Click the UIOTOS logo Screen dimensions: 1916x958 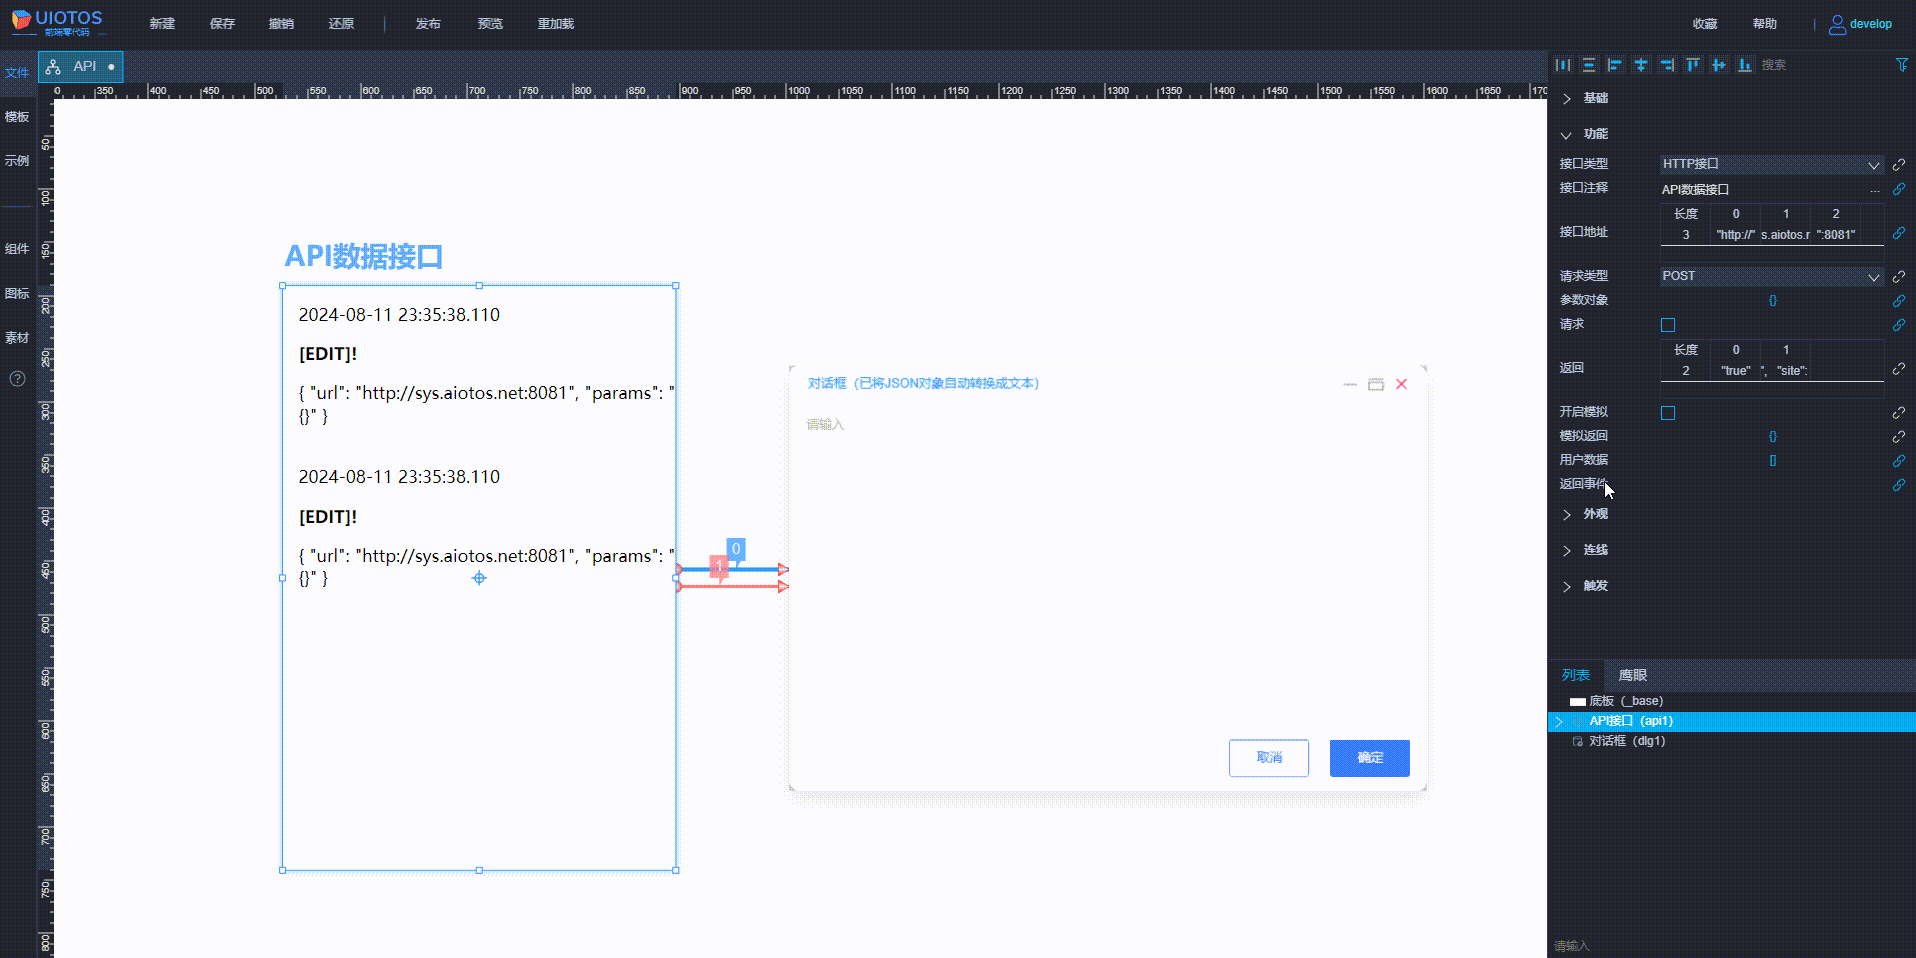[x=57, y=22]
